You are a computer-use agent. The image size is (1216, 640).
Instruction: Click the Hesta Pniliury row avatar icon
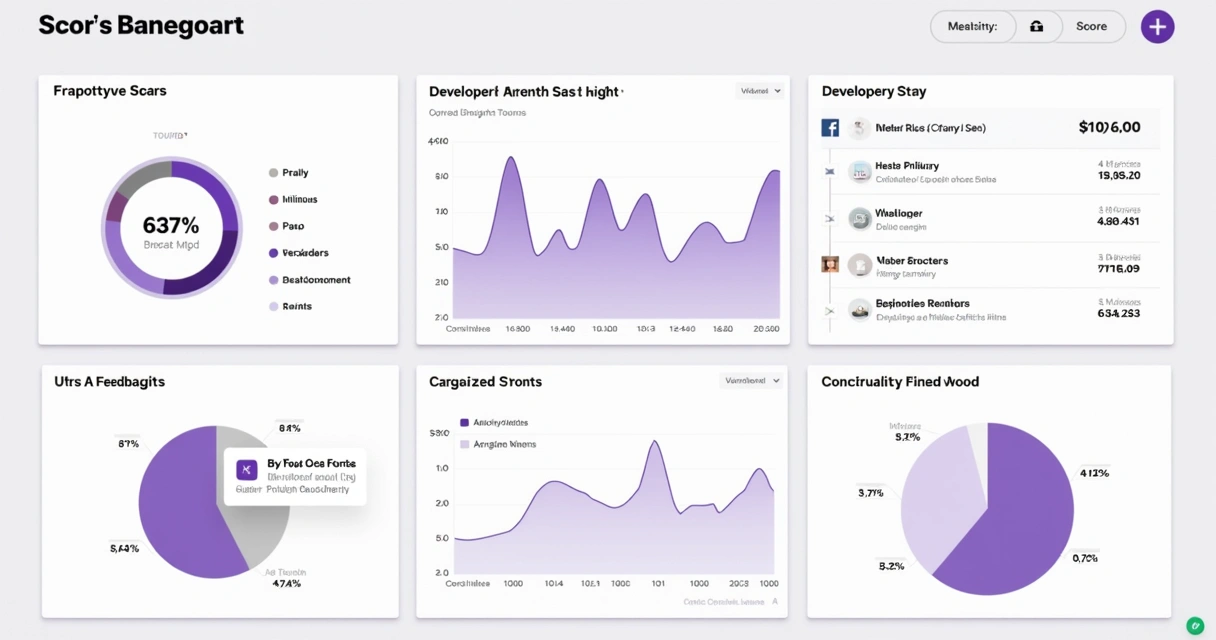tap(860, 172)
